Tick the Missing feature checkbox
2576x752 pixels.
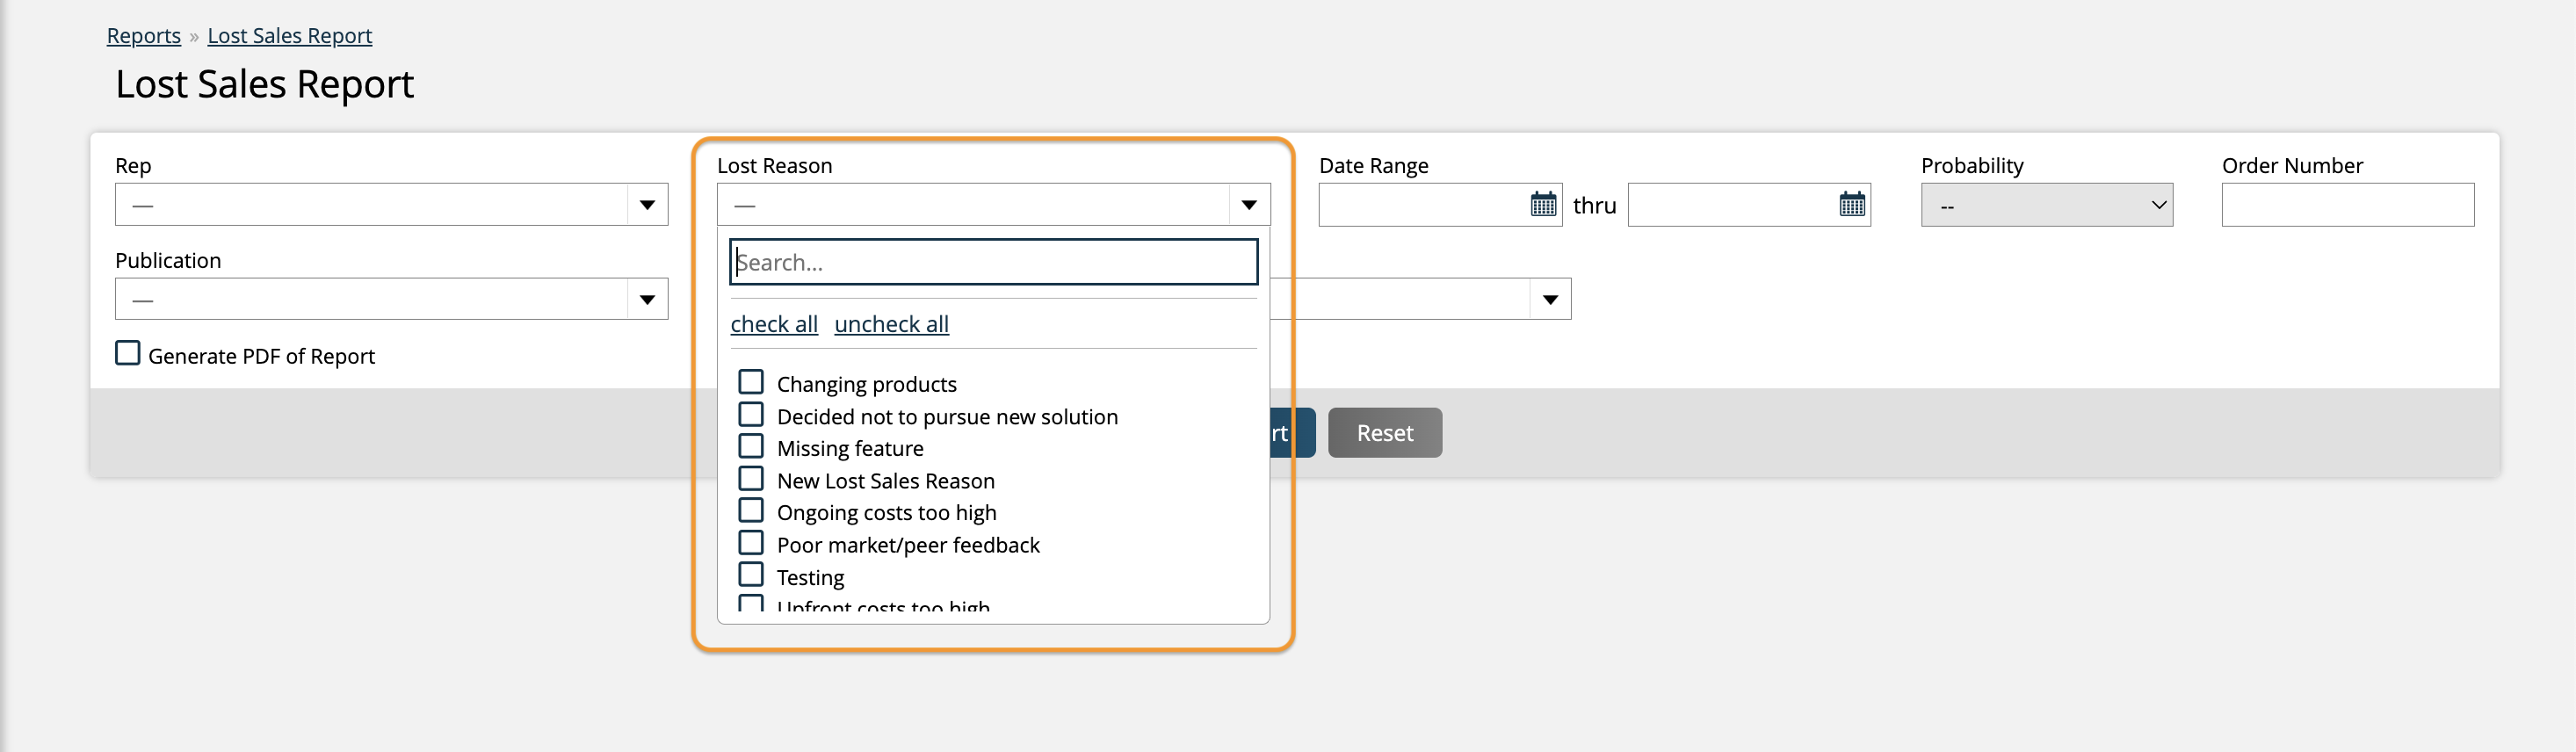click(751, 447)
